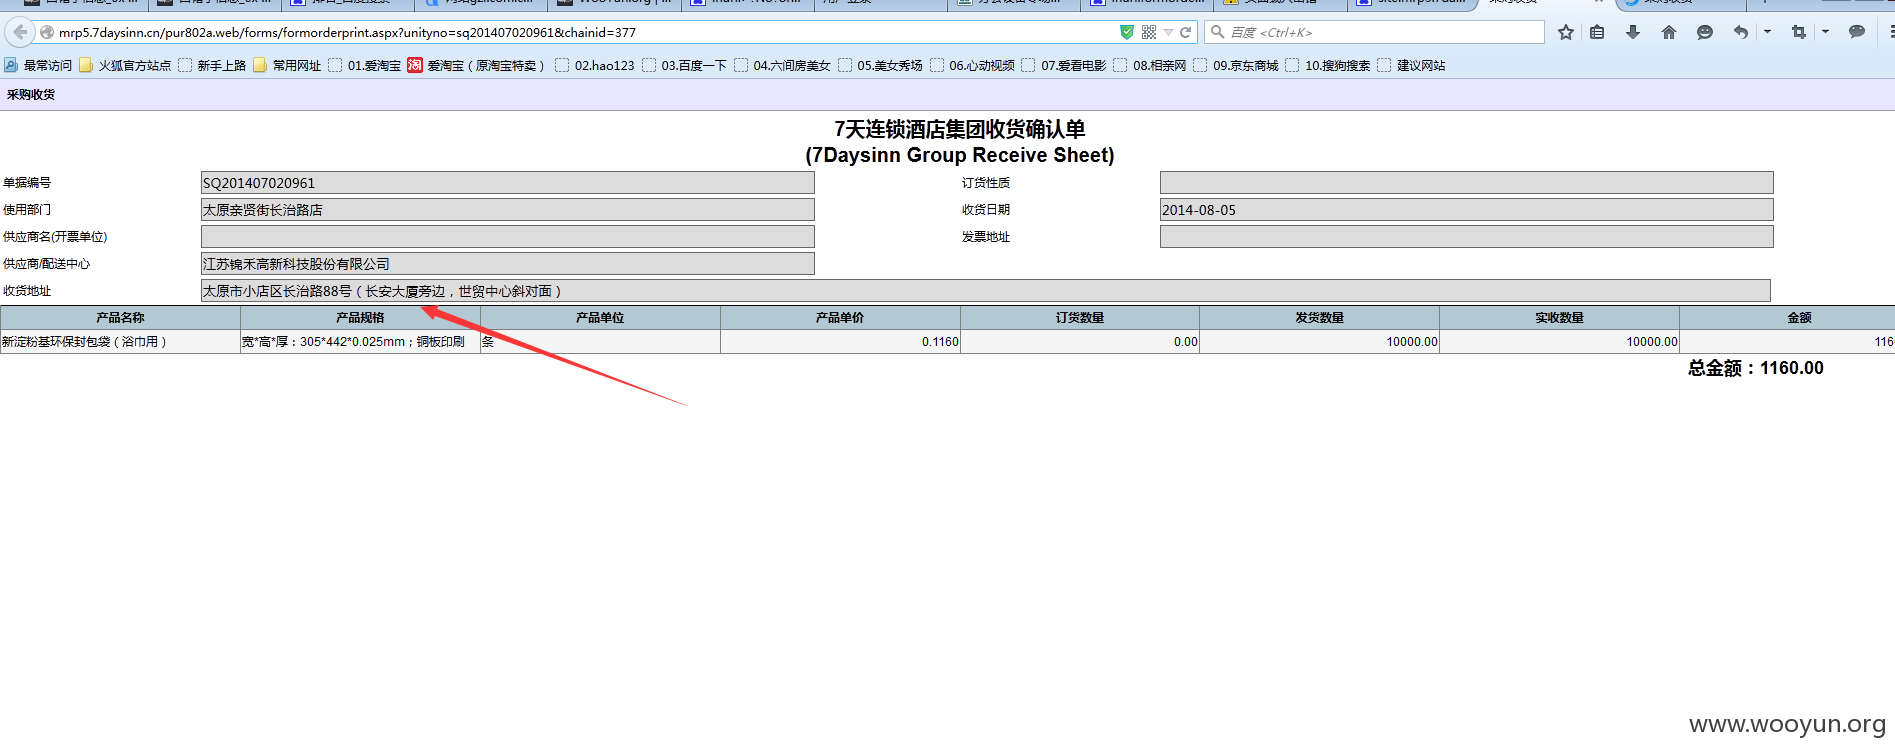Click the 采购收货 page header tab
The height and width of the screenshot is (753, 1895).
(31, 95)
